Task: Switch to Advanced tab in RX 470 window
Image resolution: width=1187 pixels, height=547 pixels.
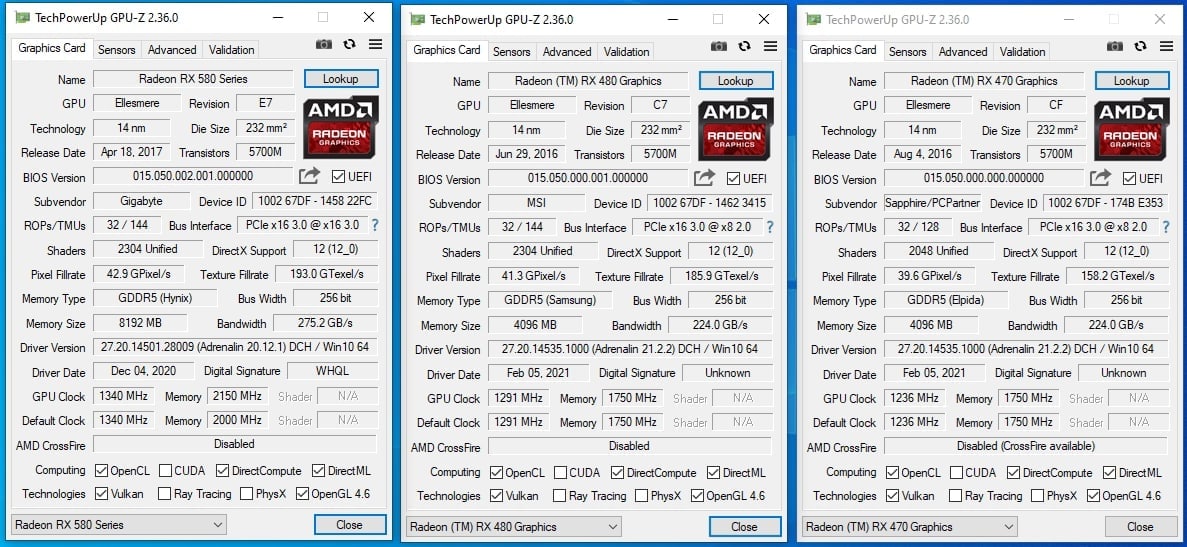Action: (x=963, y=52)
